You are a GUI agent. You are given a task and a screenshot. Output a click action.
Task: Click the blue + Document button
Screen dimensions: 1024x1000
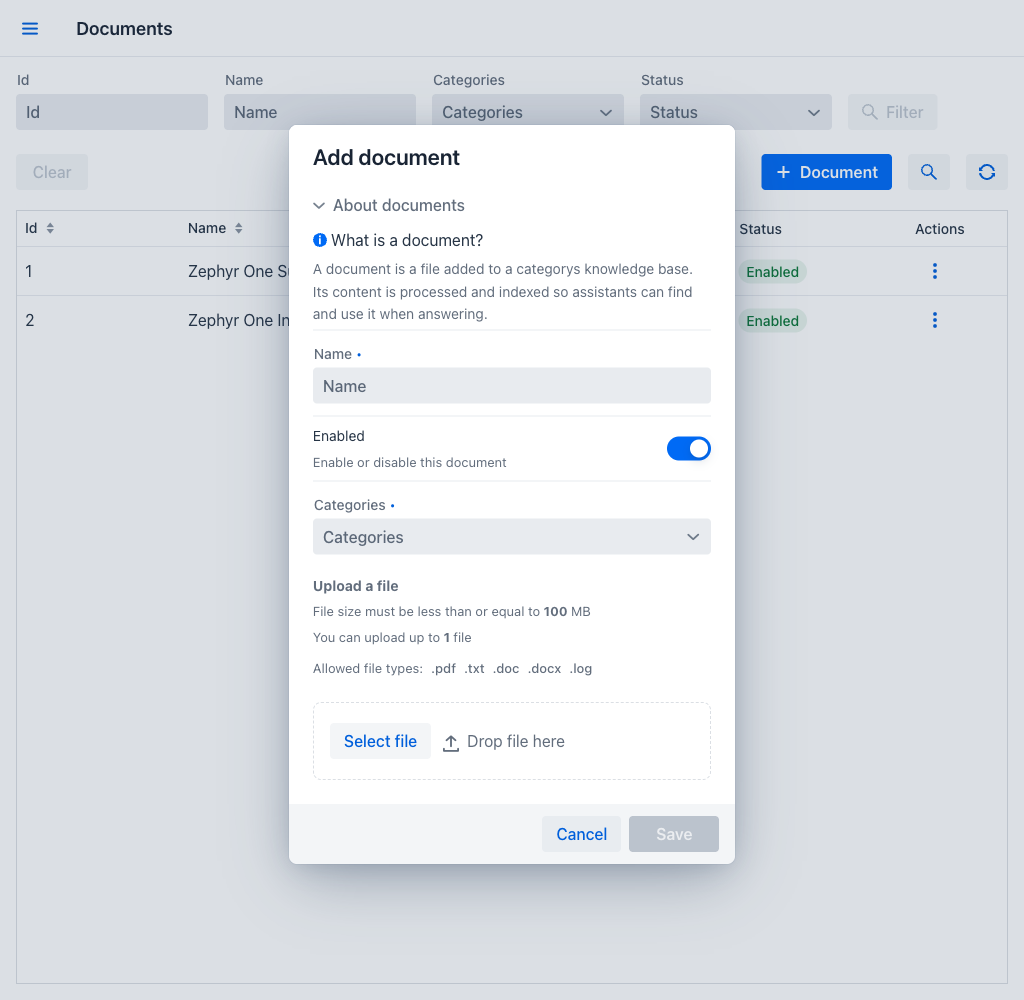[x=826, y=172]
